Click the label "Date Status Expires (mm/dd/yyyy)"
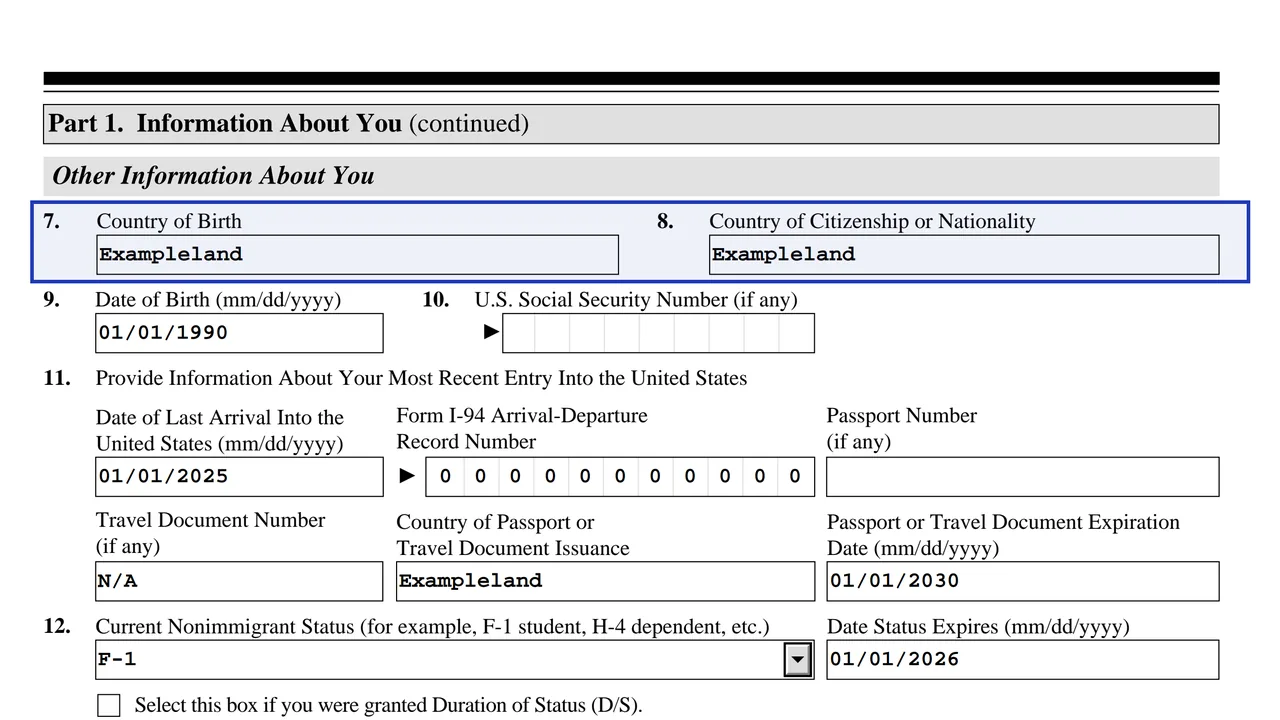This screenshot has height=720, width=1280. point(978,627)
